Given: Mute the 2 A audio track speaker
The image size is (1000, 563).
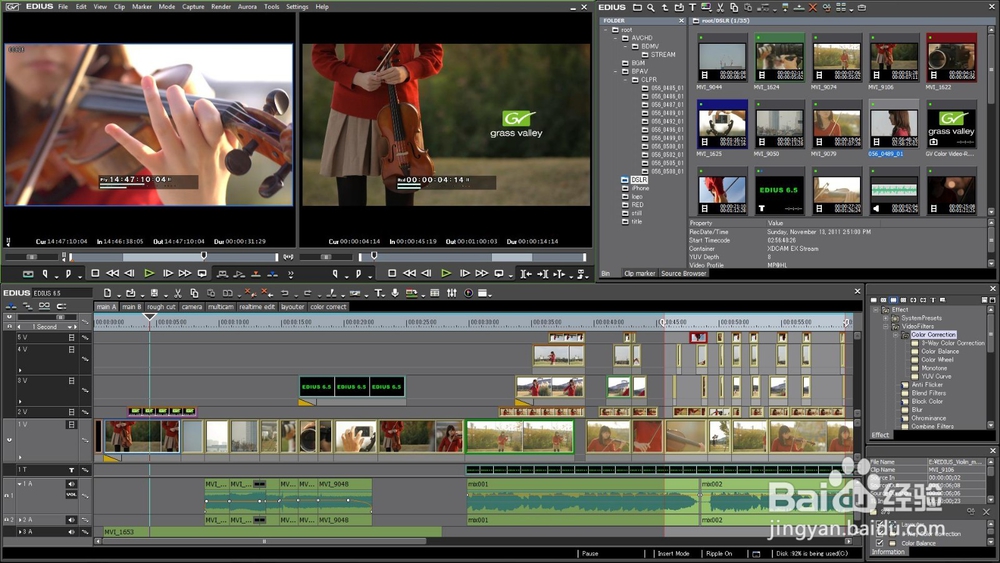Looking at the screenshot, I should point(71,520).
